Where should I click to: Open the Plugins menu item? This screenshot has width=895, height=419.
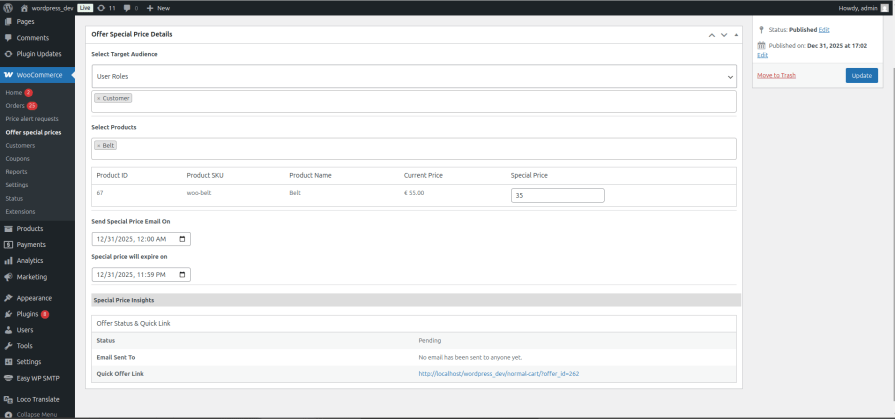click(28, 314)
